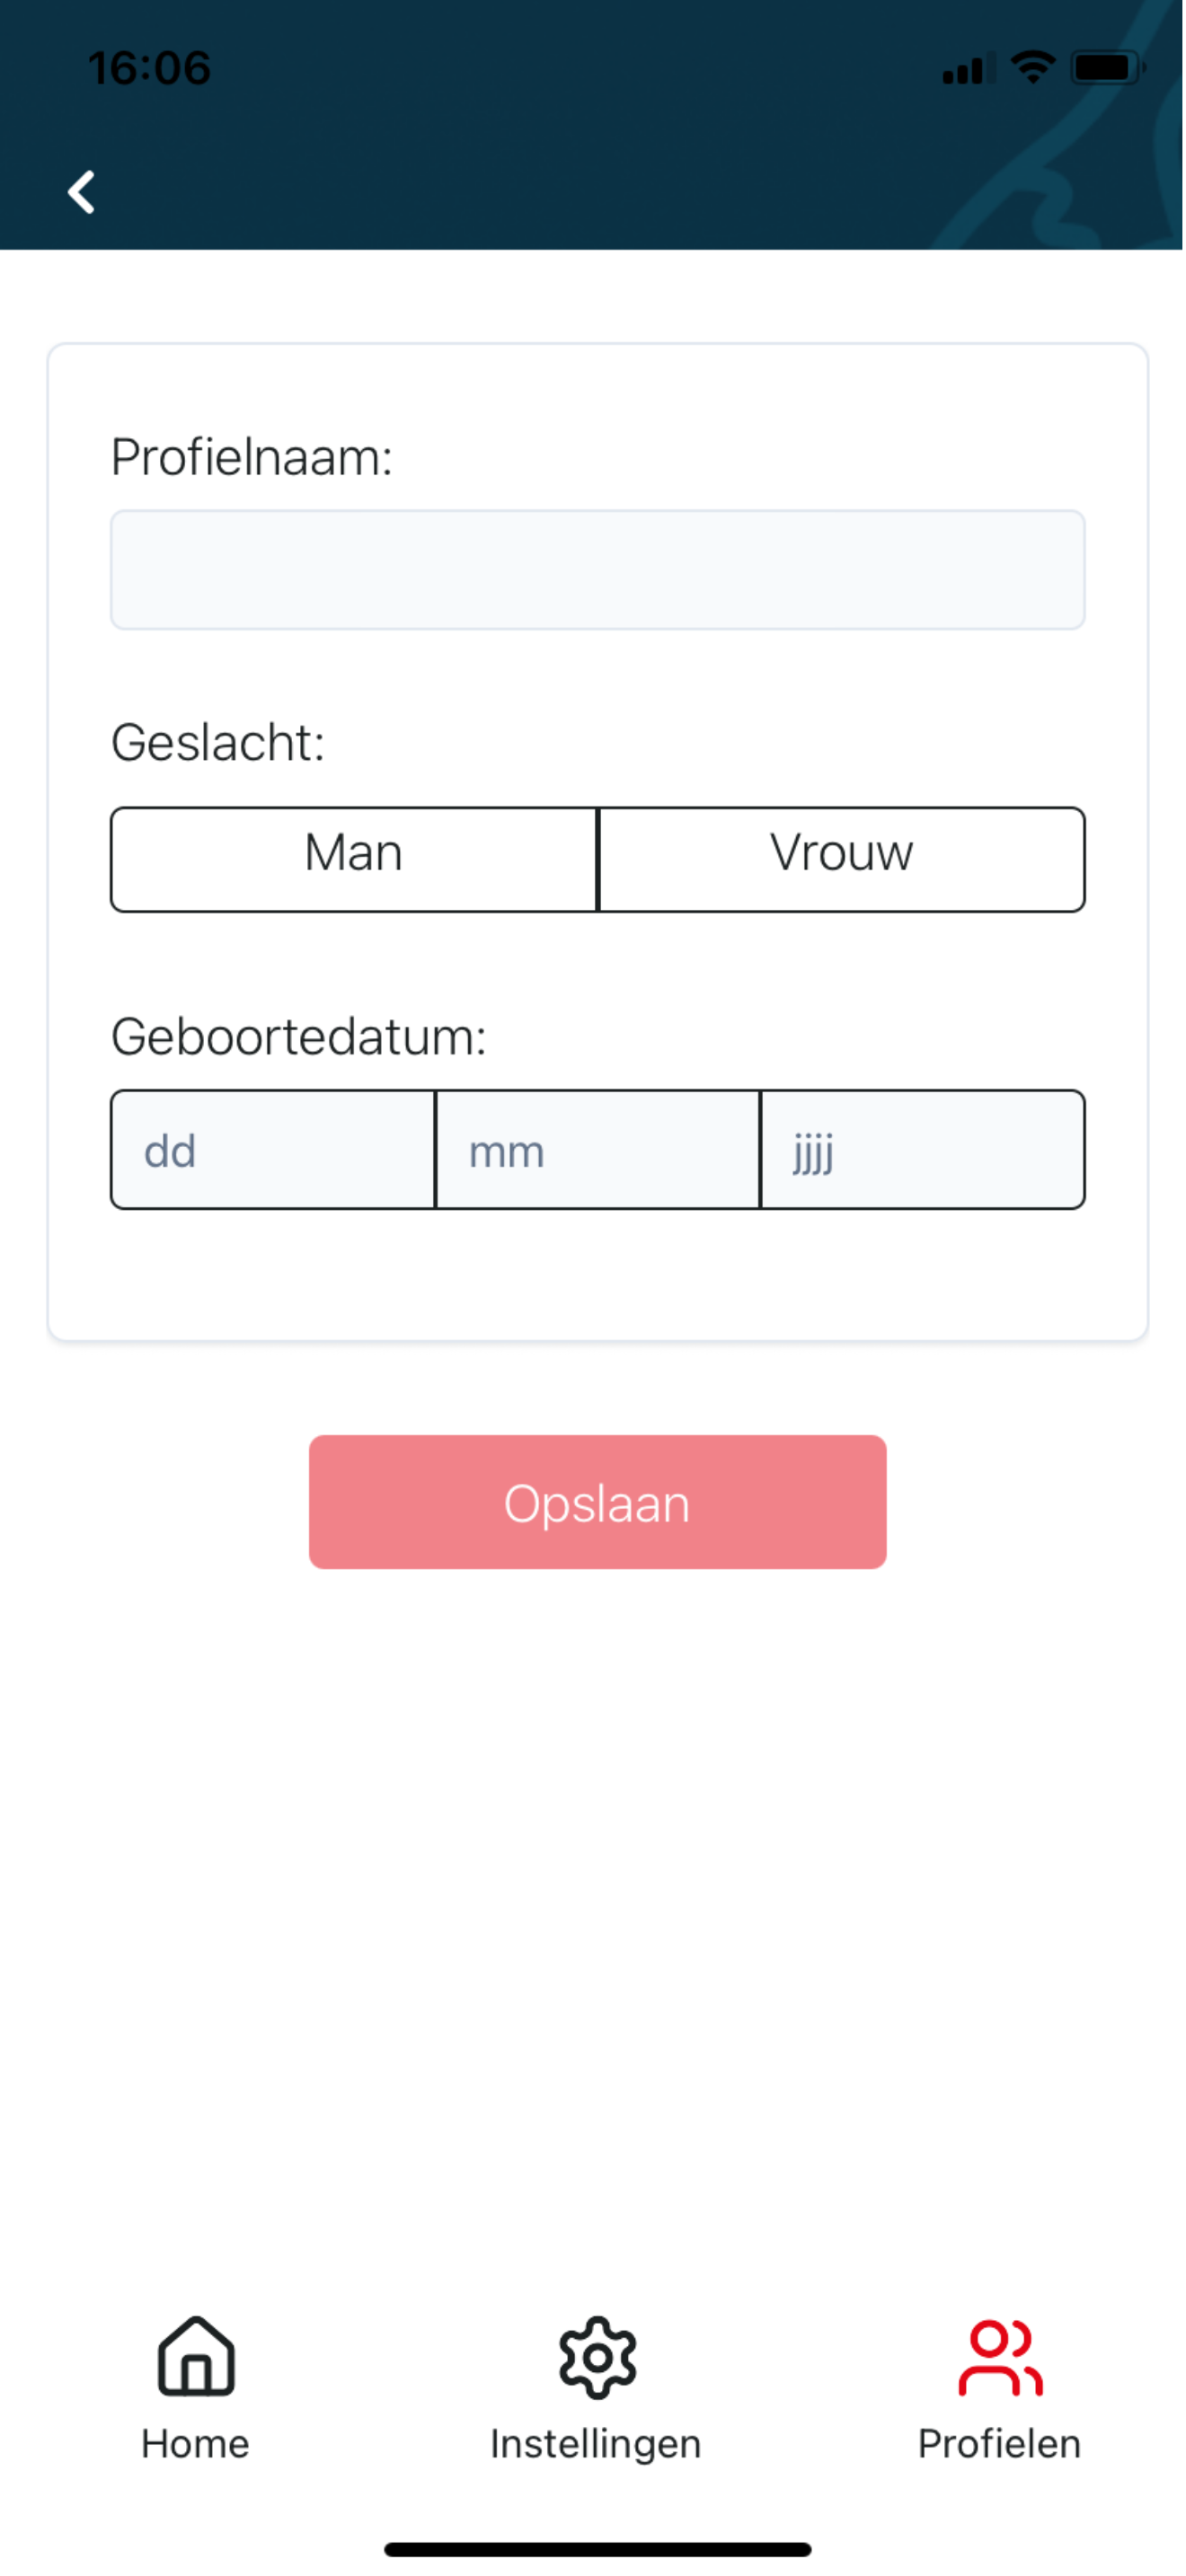Toggle gender choice to Man
The height and width of the screenshot is (2576, 1186).
(353, 858)
